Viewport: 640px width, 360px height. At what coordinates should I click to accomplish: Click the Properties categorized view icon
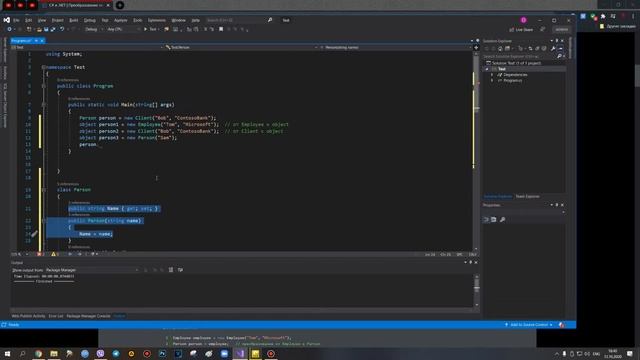coord(486,220)
